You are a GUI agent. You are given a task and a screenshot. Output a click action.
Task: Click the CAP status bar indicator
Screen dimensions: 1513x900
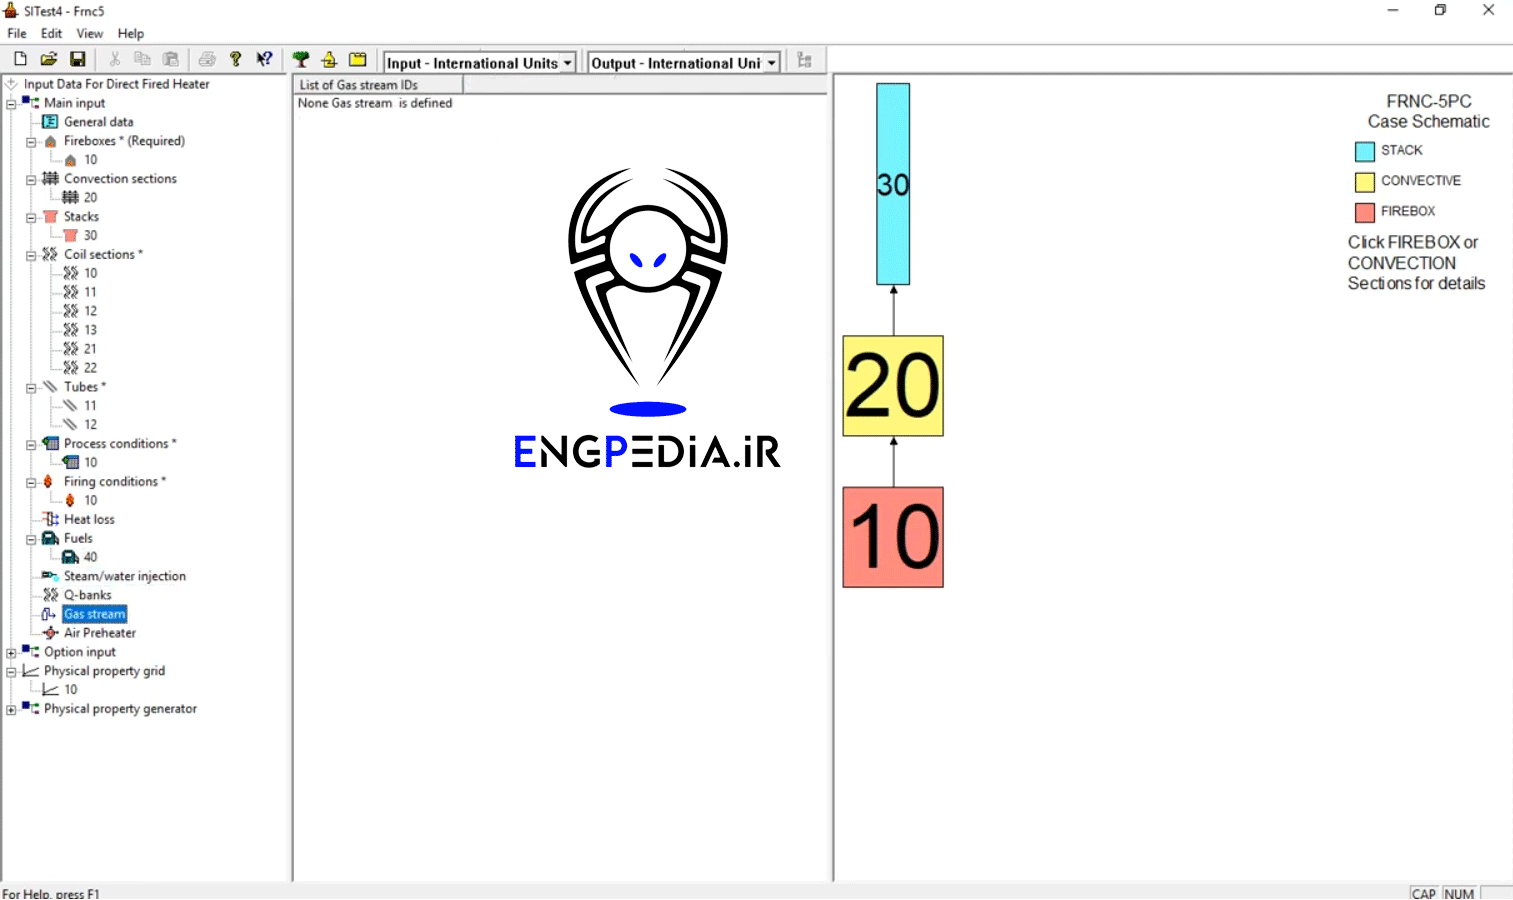coord(1424,893)
